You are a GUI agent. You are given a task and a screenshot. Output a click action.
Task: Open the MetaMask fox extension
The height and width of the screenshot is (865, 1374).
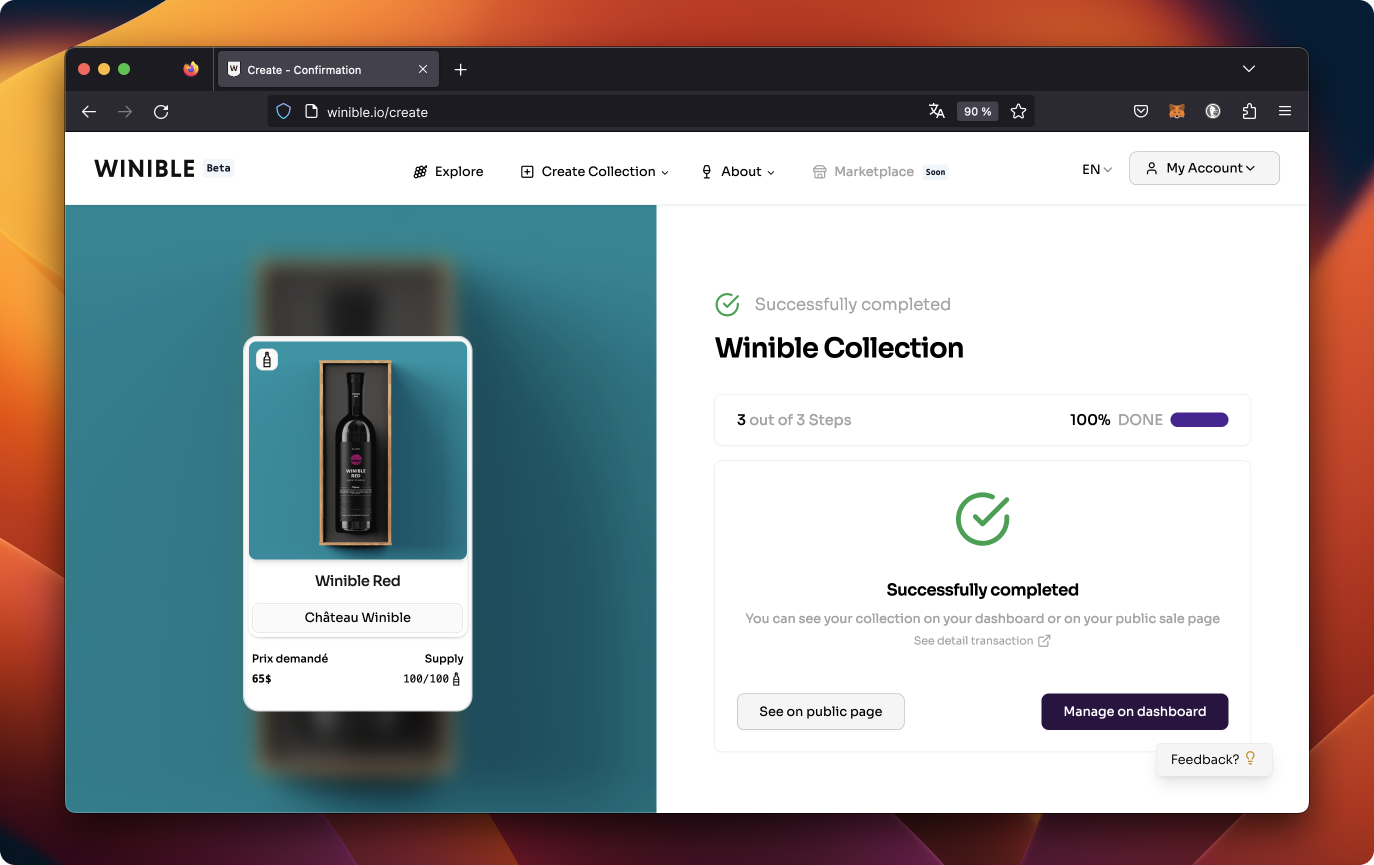[x=1177, y=112]
